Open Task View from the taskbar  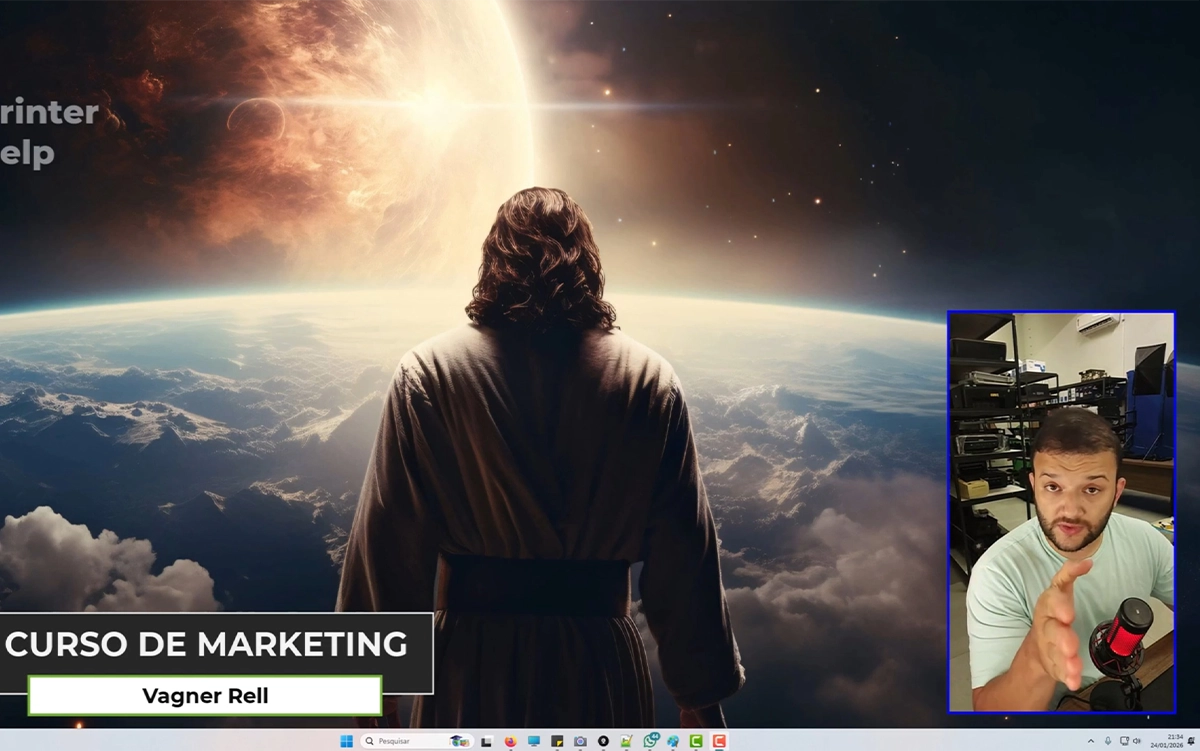pos(487,741)
